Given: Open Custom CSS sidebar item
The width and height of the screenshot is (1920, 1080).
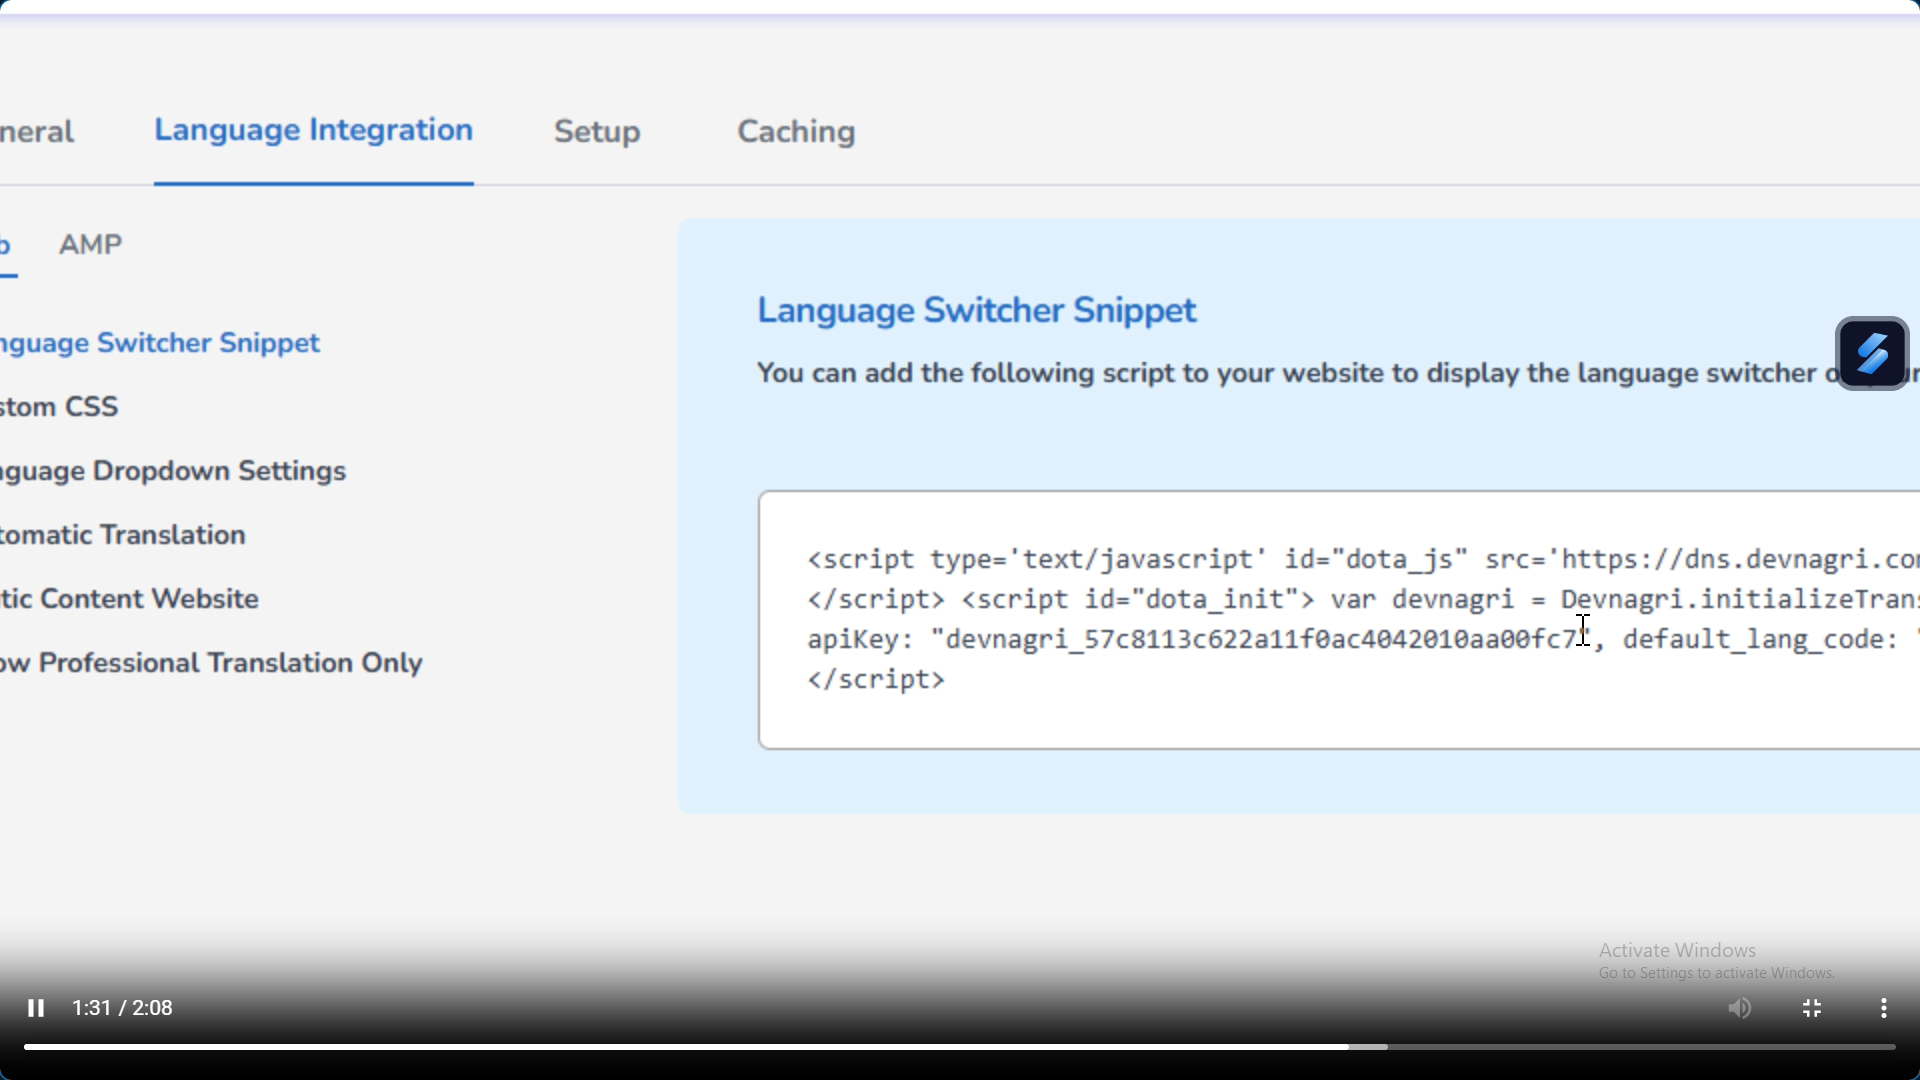Looking at the screenshot, I should tap(59, 407).
